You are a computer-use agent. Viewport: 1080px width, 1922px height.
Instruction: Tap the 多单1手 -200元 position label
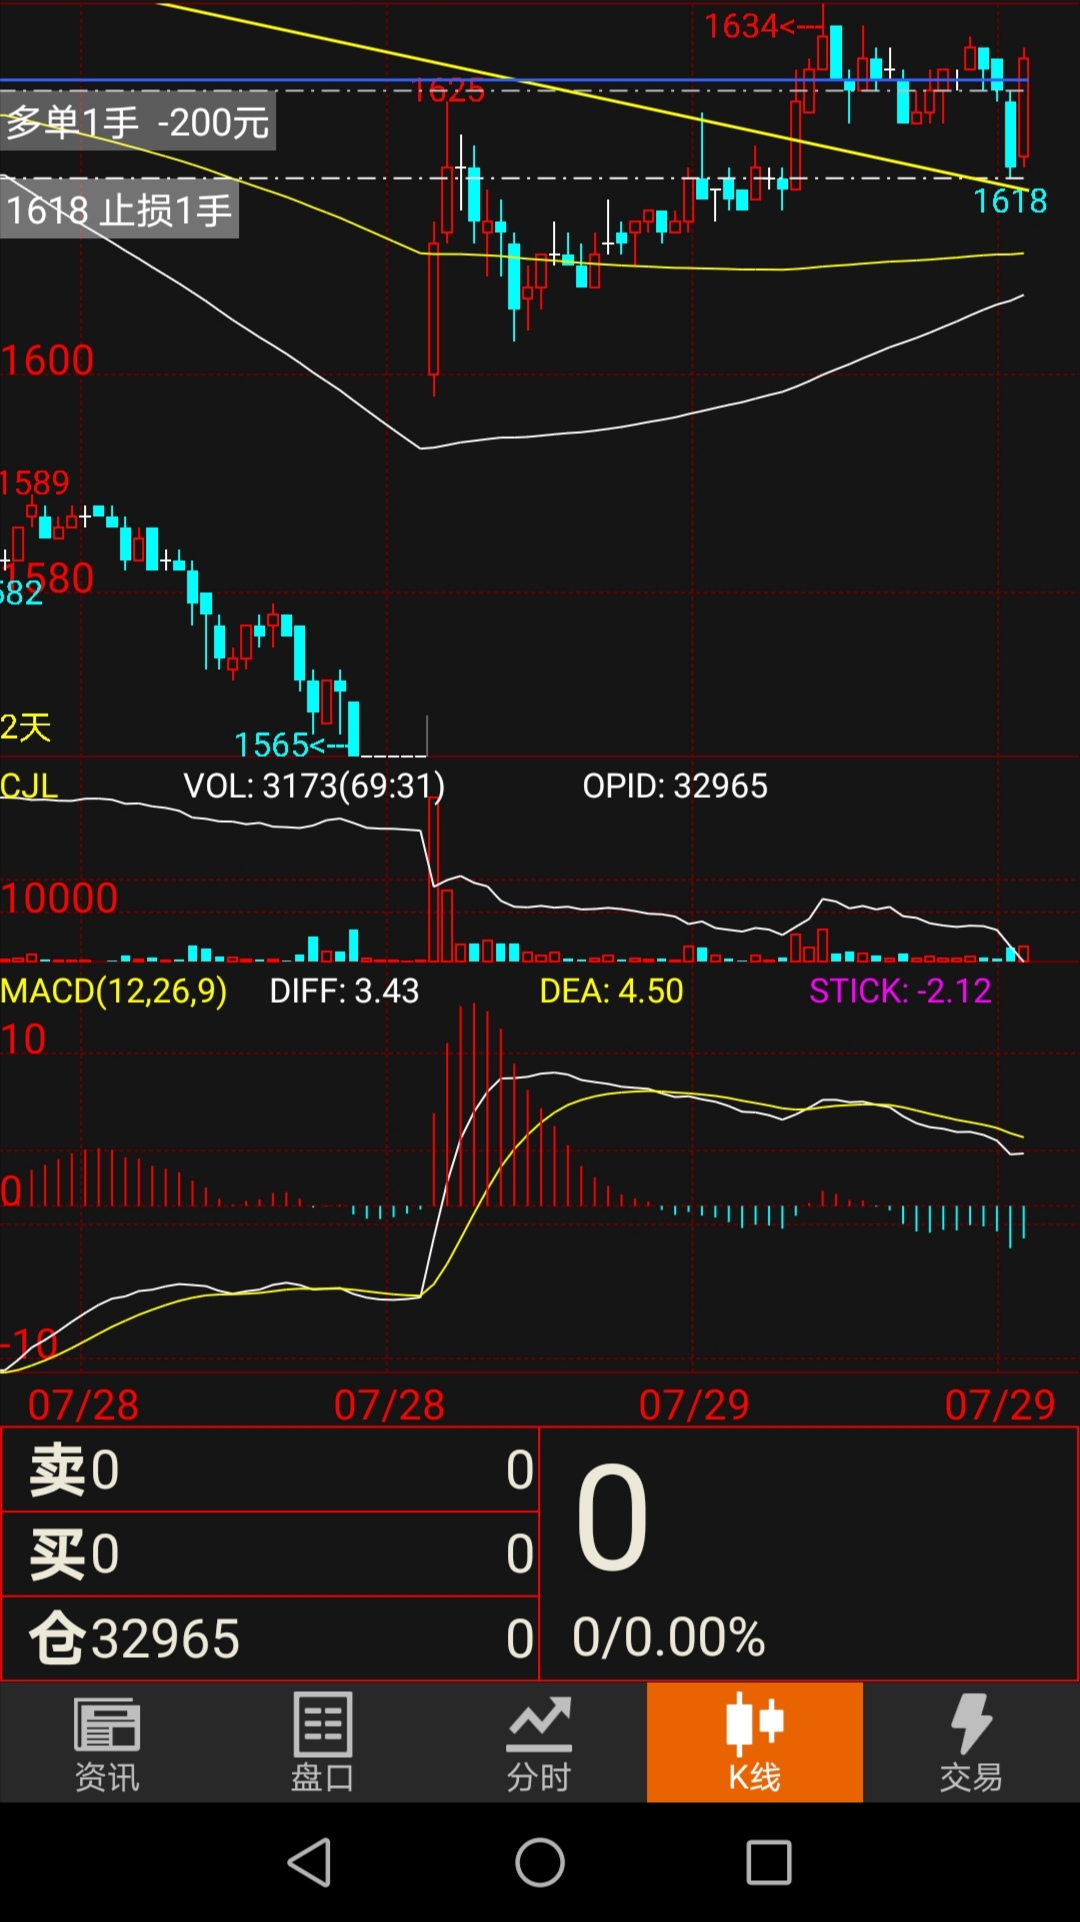(x=138, y=123)
